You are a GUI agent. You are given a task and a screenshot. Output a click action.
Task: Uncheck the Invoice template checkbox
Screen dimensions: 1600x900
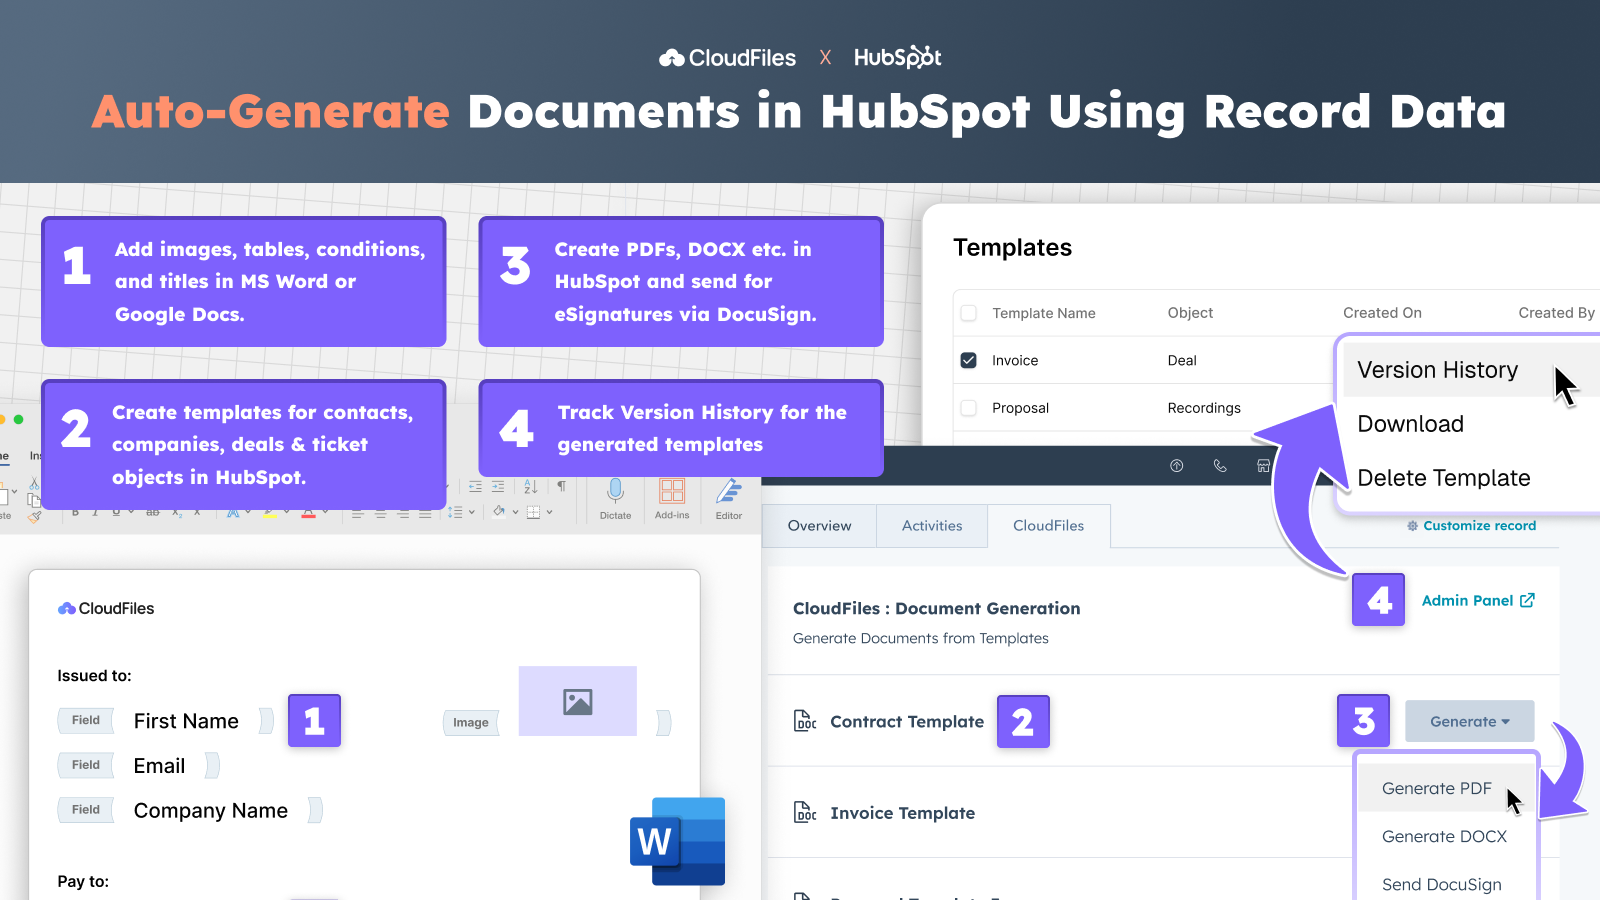pyautogui.click(x=968, y=360)
